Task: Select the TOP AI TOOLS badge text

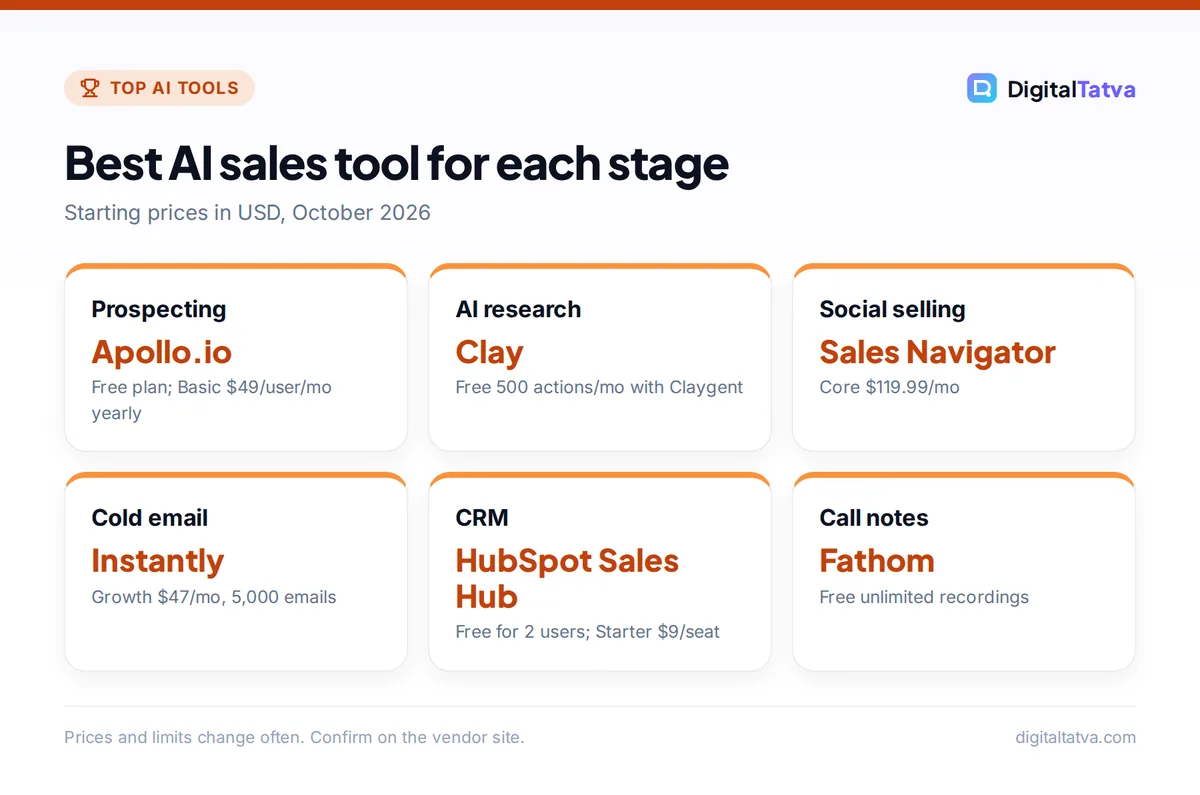Action: pyautogui.click(x=174, y=88)
